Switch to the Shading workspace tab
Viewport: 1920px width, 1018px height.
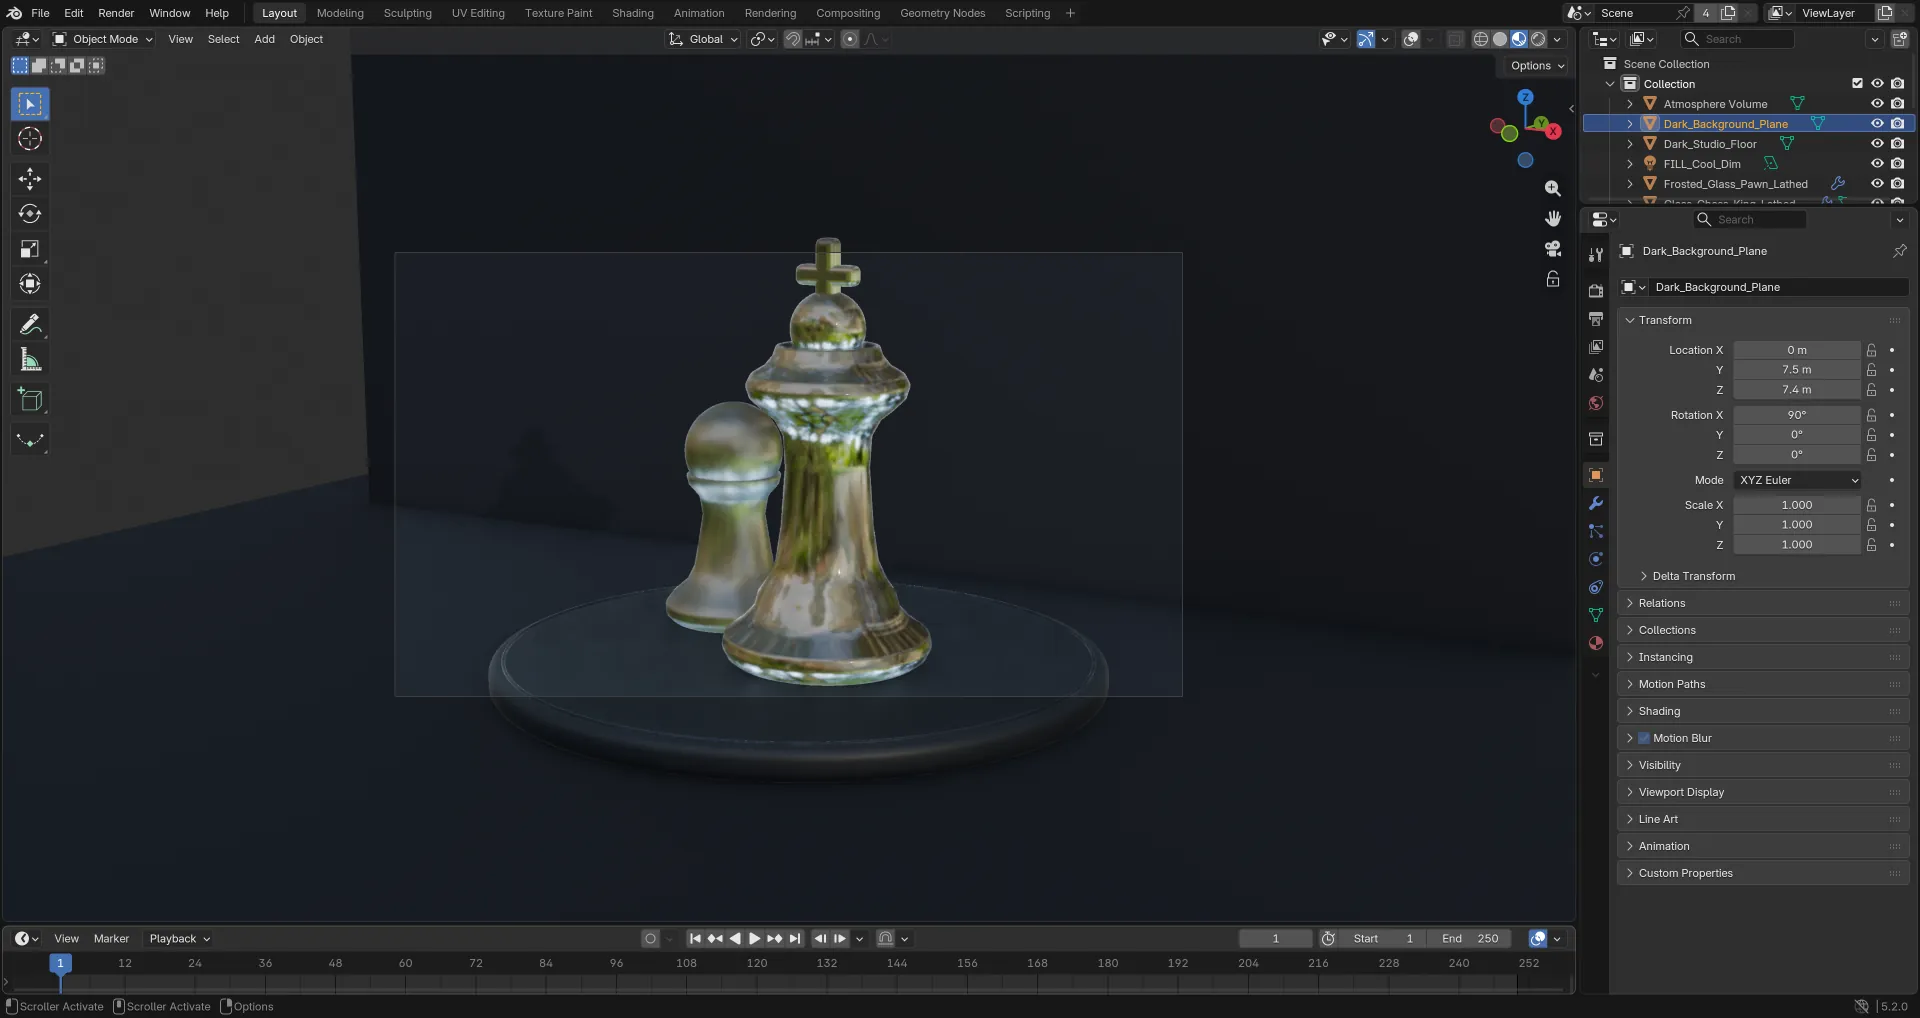click(x=633, y=13)
